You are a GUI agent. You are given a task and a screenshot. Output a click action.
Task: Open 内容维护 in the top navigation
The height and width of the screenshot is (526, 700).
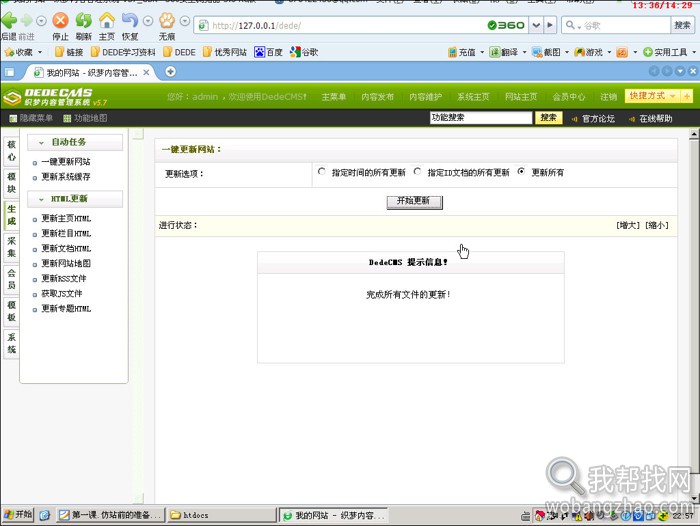[x=425, y=97]
